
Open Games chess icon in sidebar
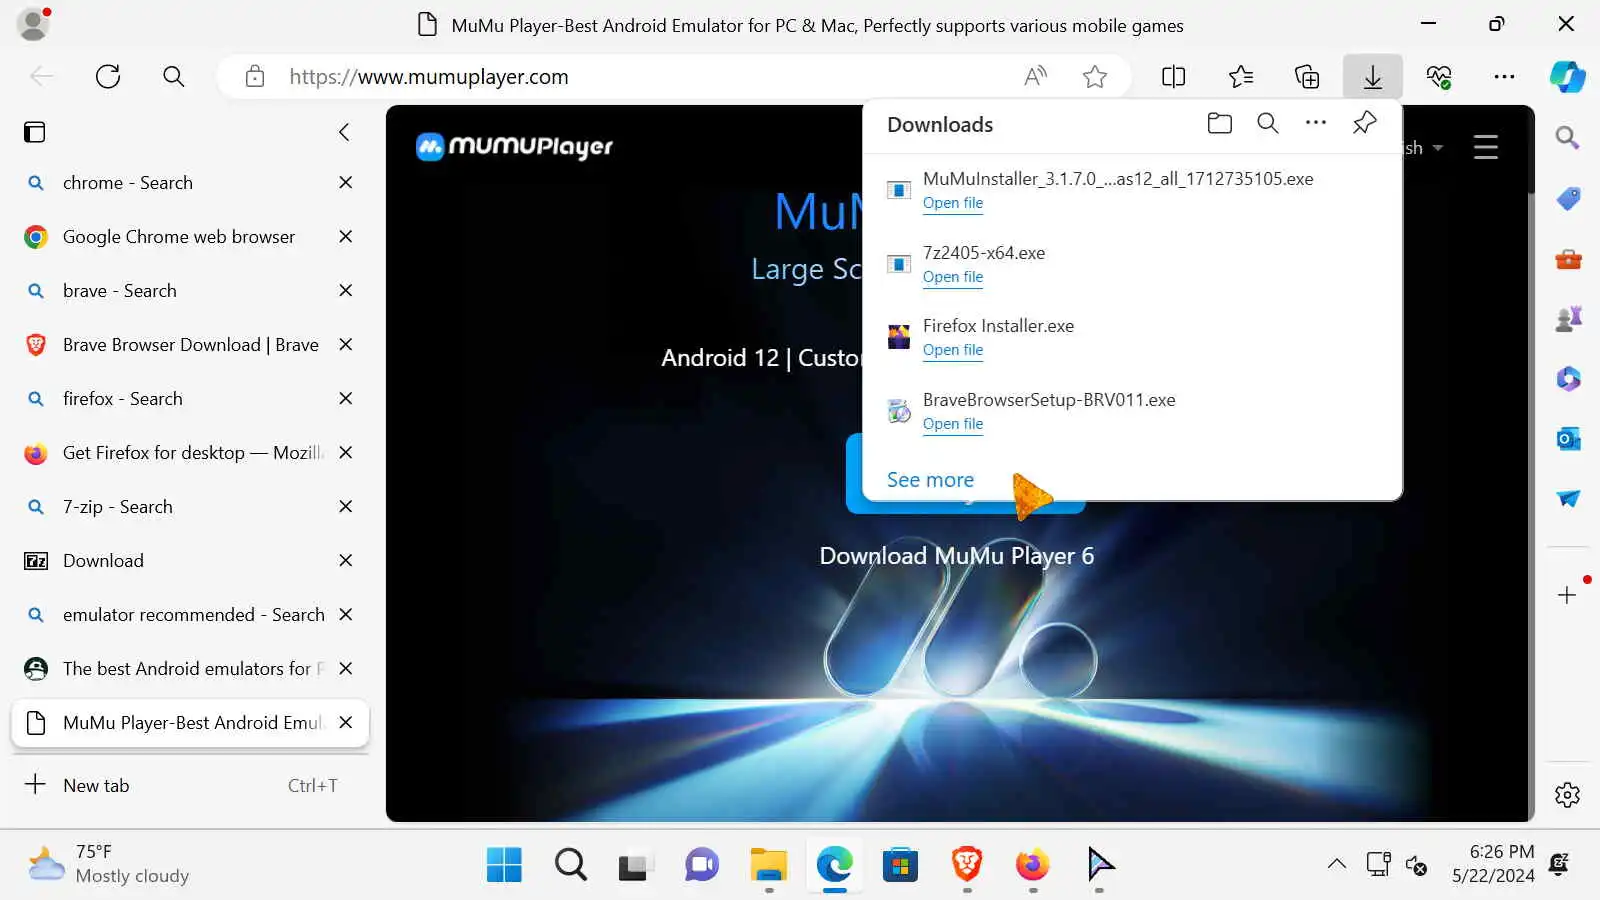(x=1568, y=319)
